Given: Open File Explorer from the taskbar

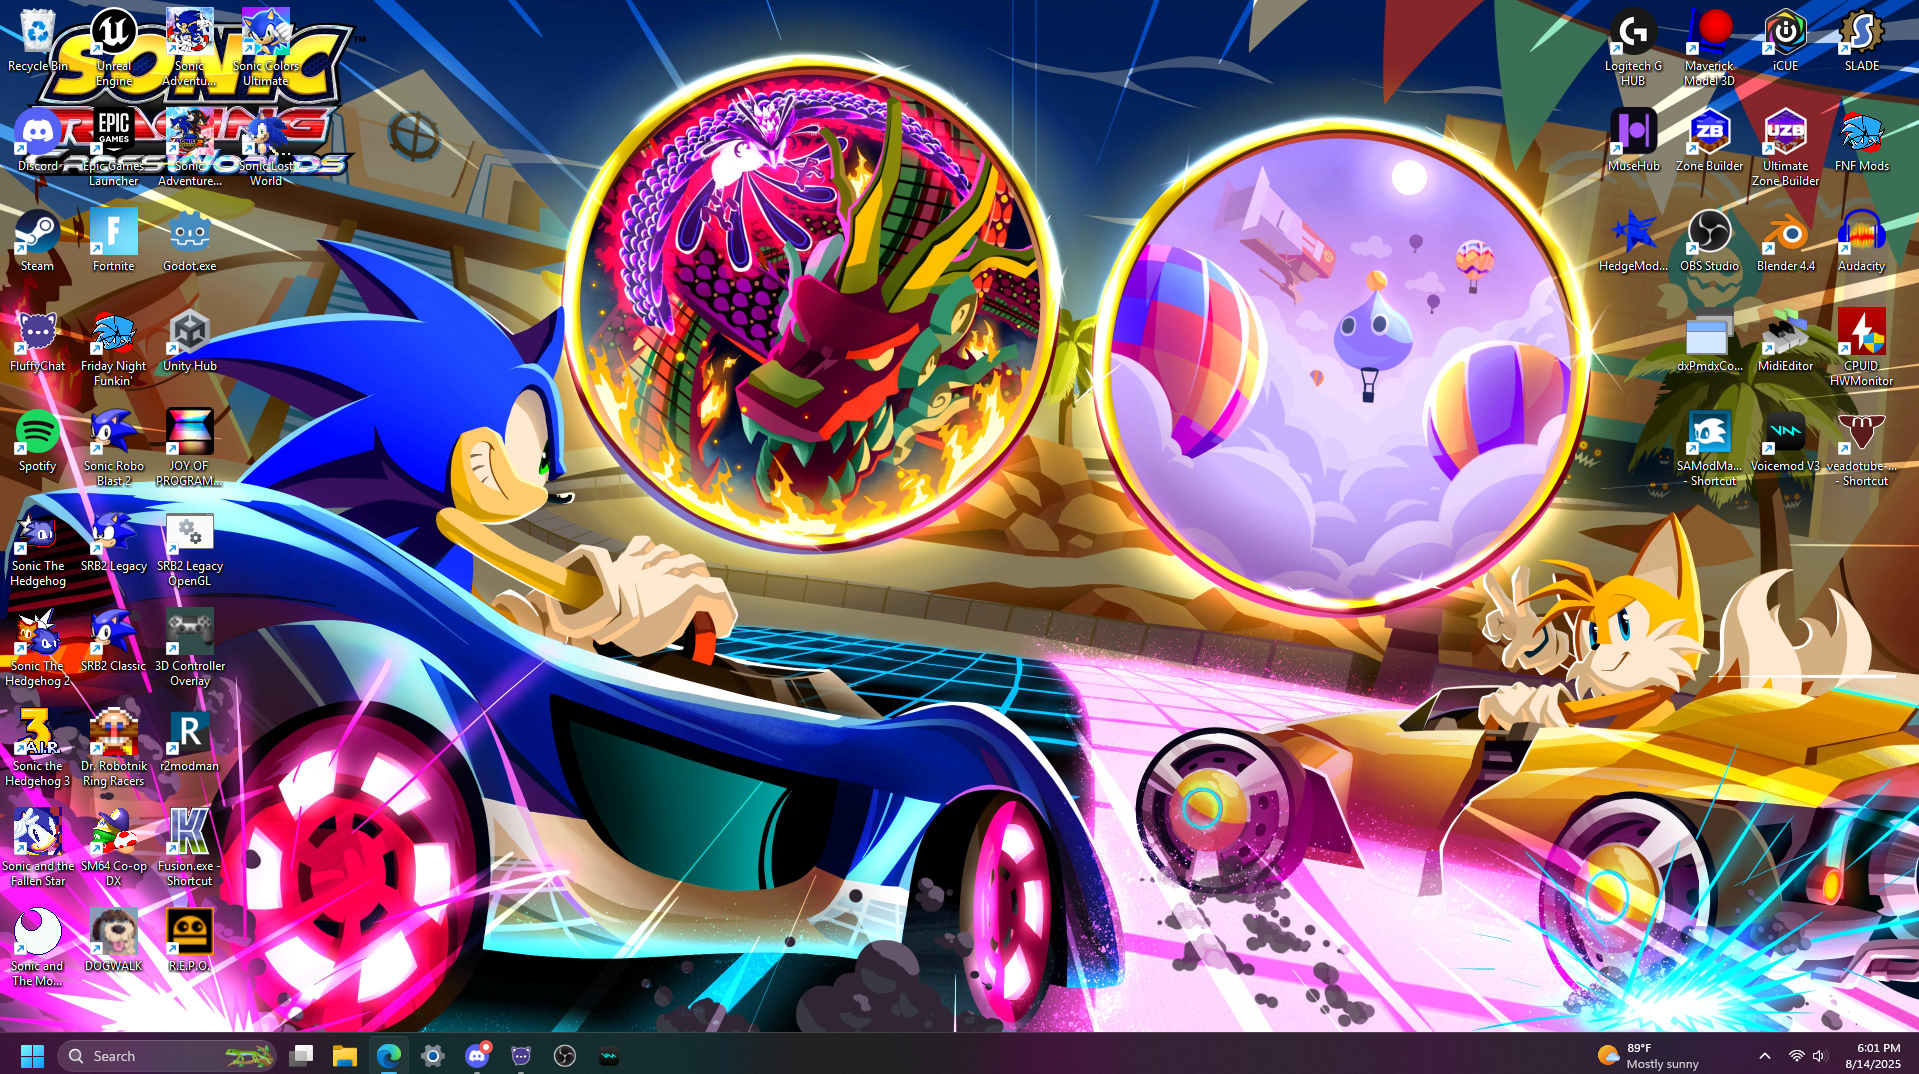Looking at the screenshot, I should (345, 1056).
